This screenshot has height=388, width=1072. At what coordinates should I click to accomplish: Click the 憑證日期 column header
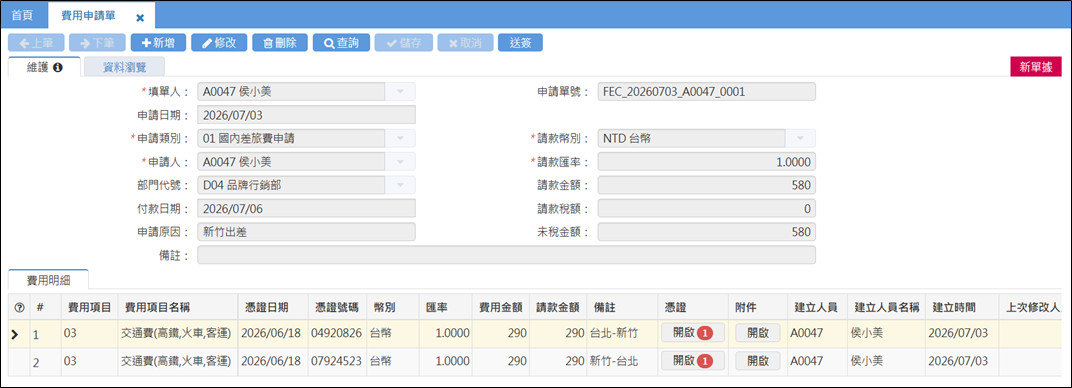pos(272,307)
